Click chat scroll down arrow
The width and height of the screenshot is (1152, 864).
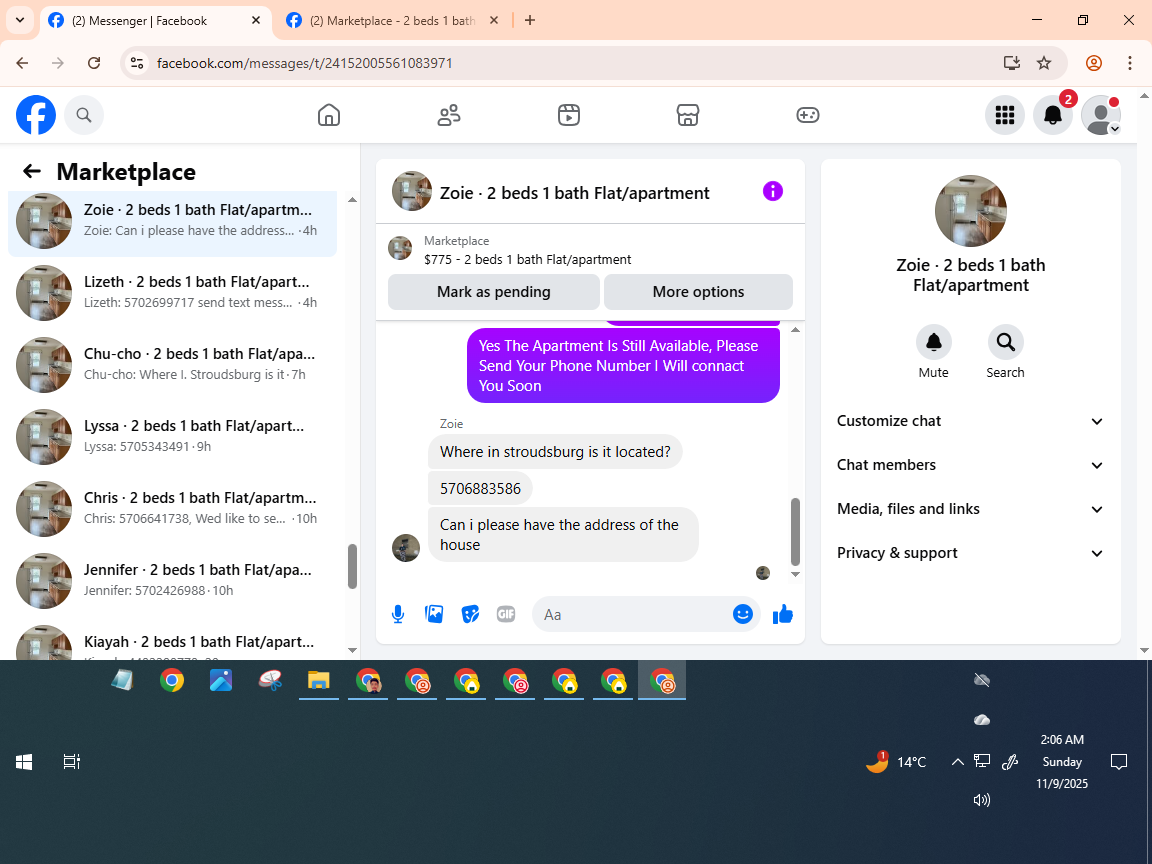tap(795, 575)
